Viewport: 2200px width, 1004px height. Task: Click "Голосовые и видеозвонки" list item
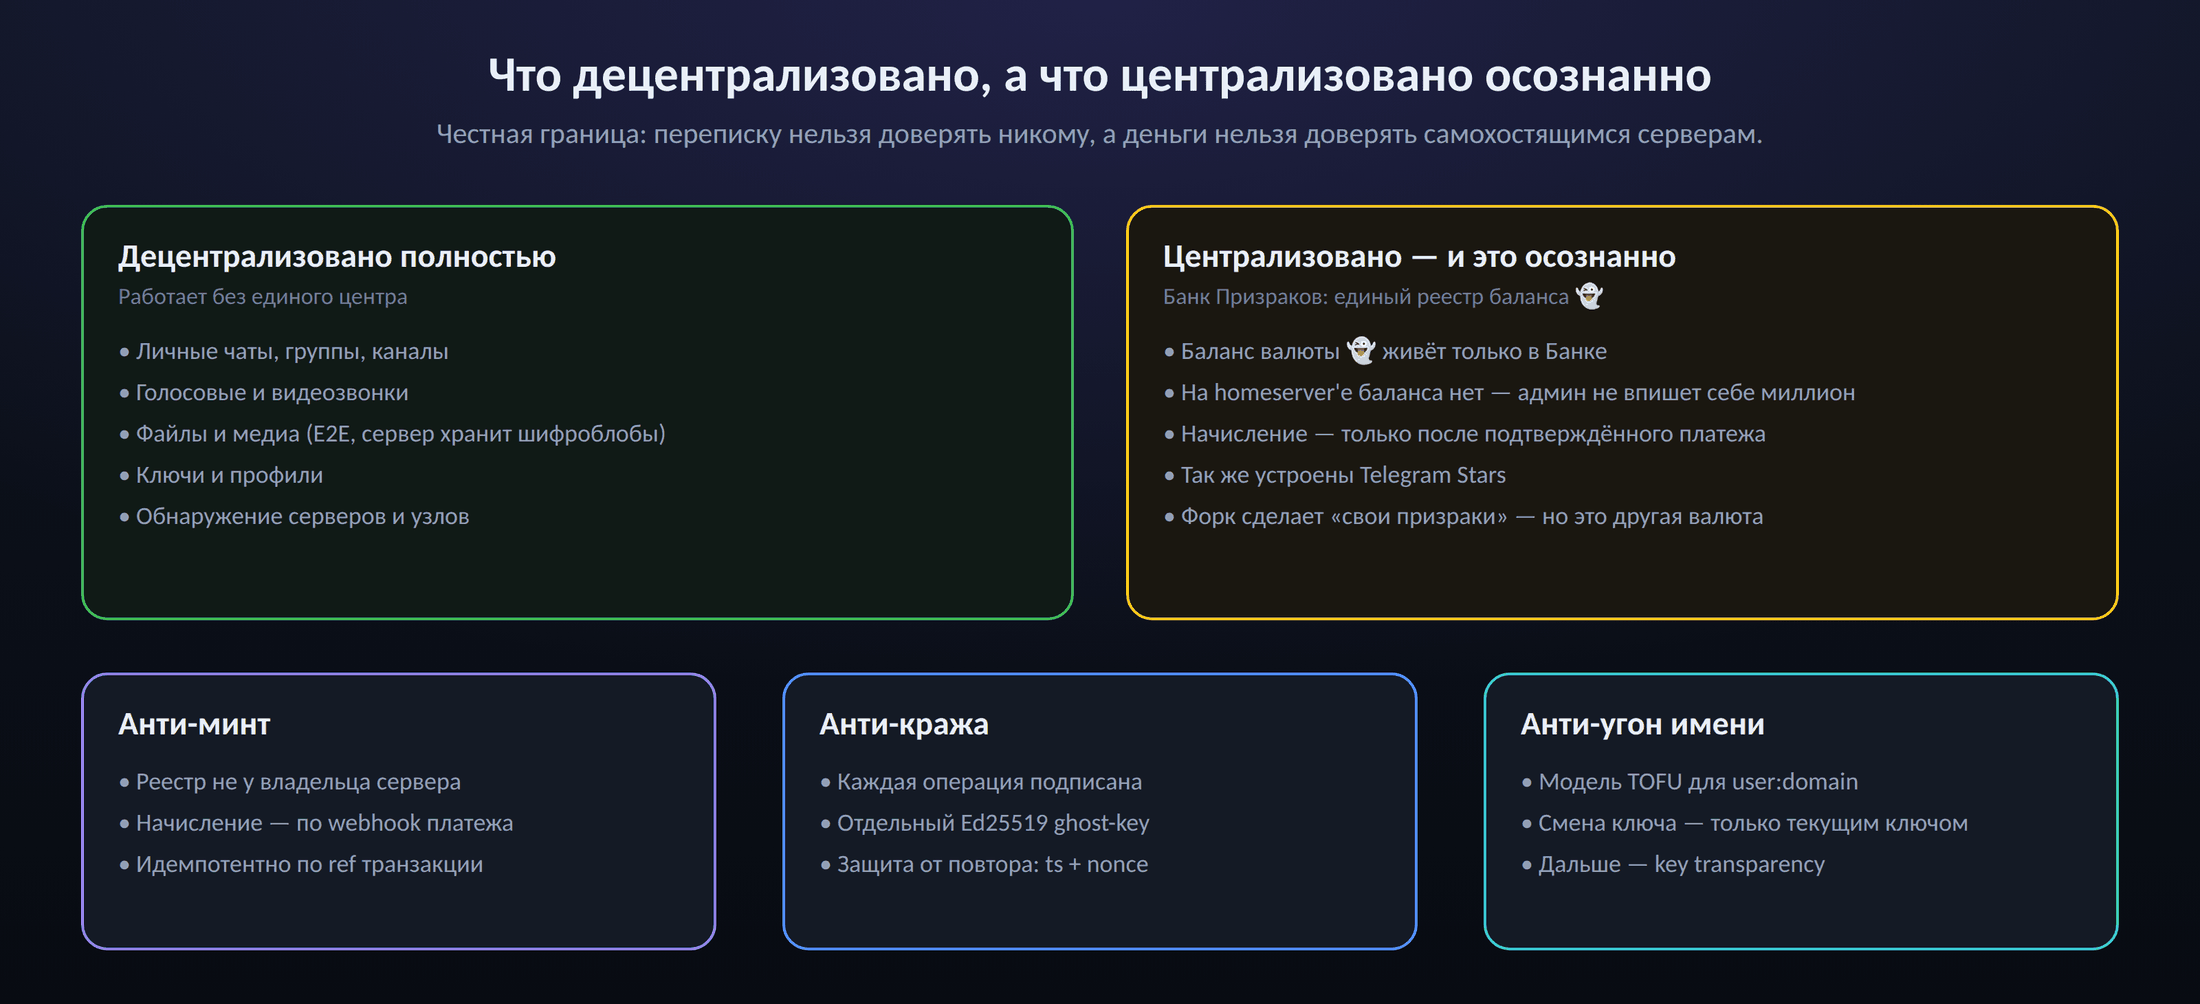(x=264, y=393)
